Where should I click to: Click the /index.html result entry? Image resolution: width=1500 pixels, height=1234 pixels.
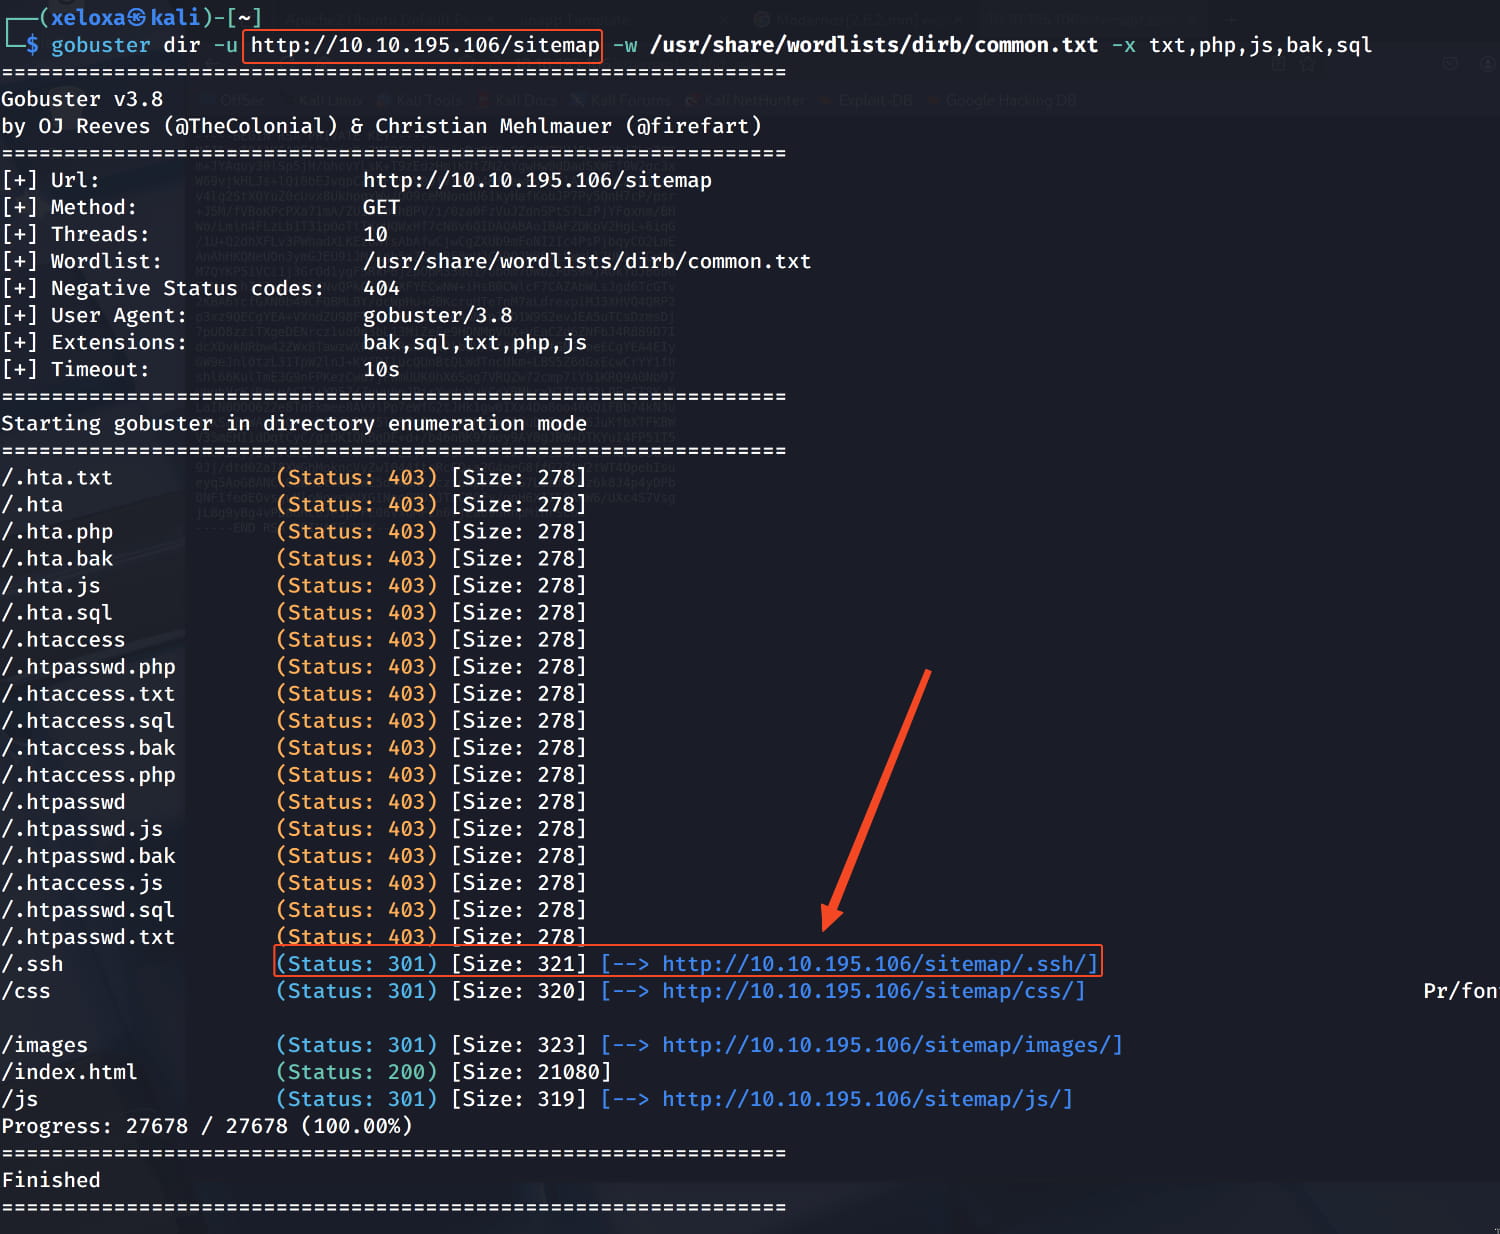[x=69, y=1072]
